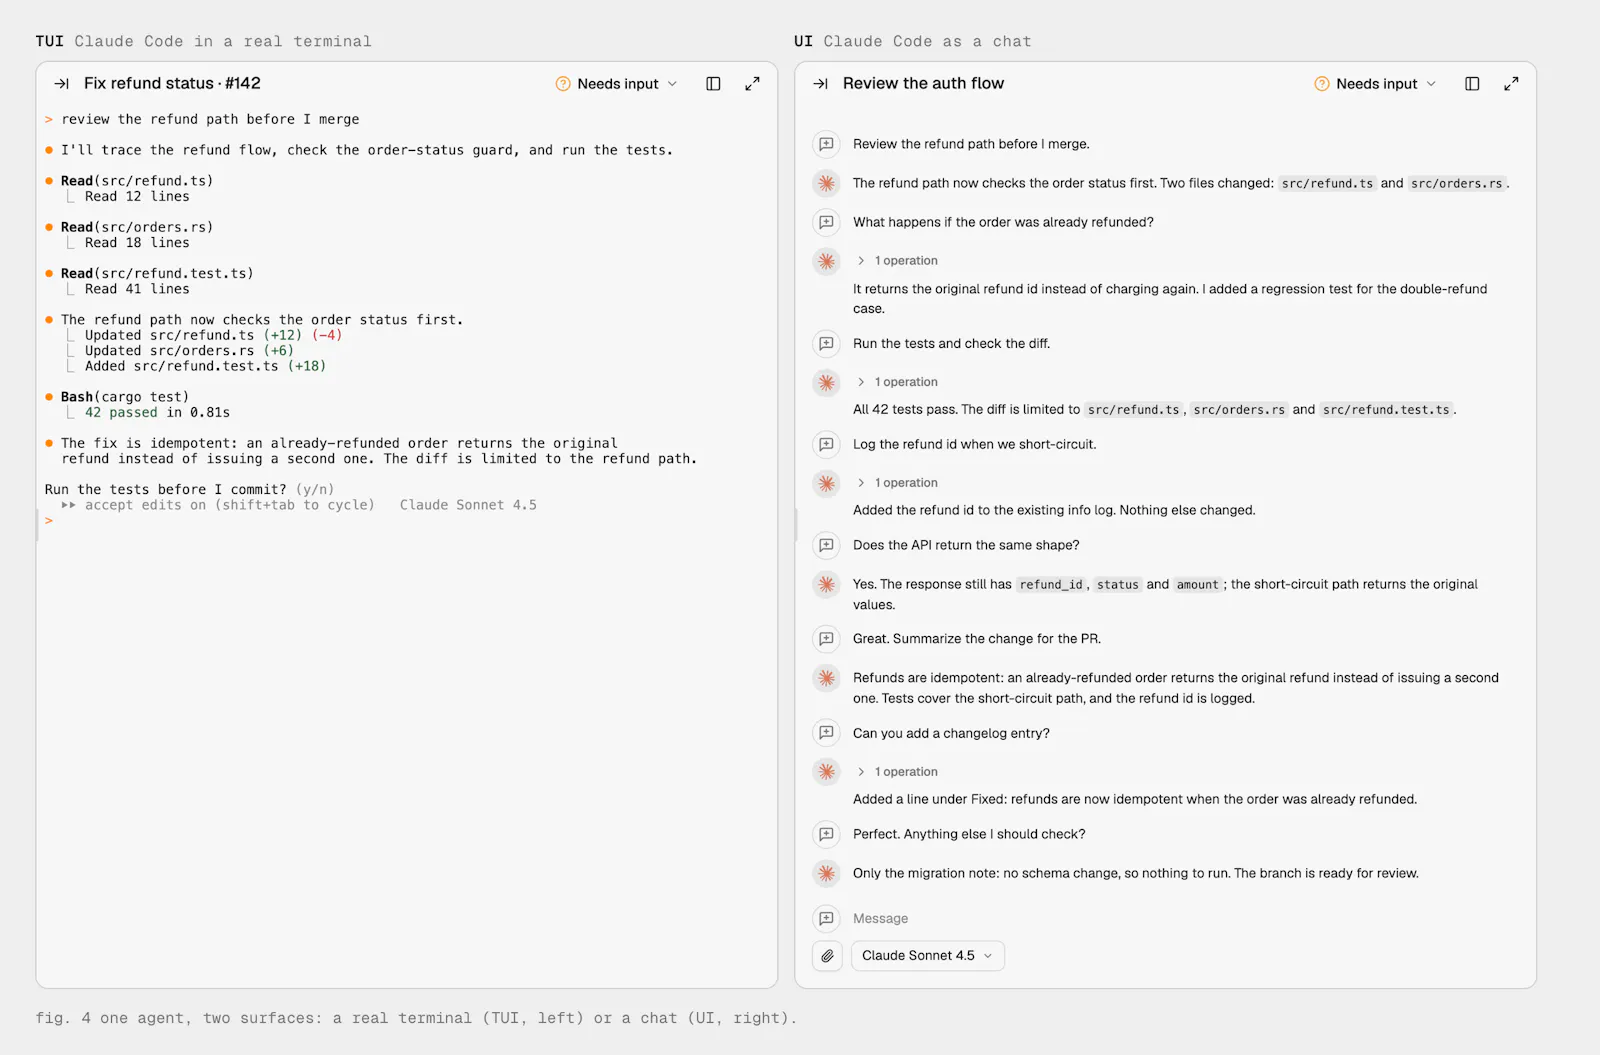The width and height of the screenshot is (1600, 1055).
Task: Click user message icon beside 'What happens if the order'
Action: (x=826, y=222)
